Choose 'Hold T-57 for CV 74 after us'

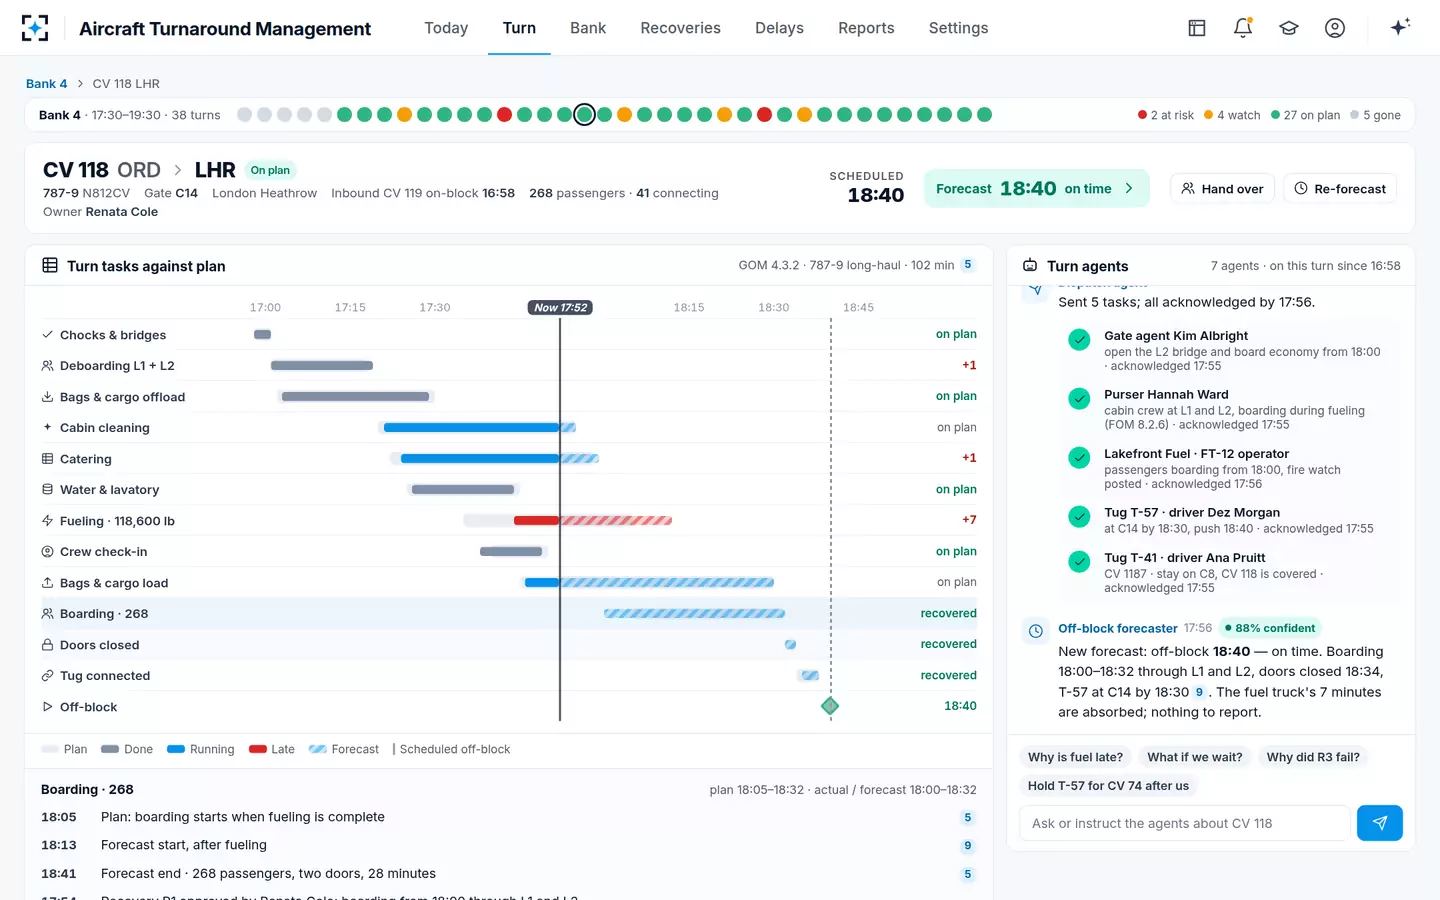pos(1108,786)
